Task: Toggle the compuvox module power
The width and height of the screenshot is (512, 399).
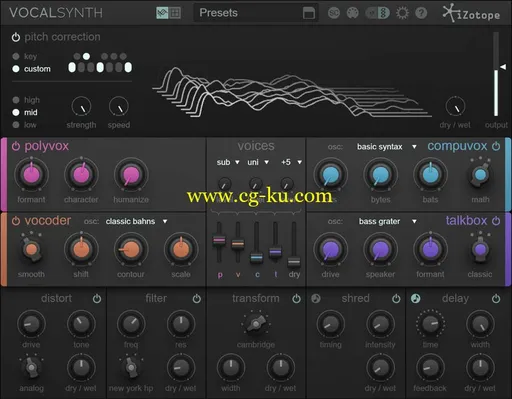Action: [496, 146]
